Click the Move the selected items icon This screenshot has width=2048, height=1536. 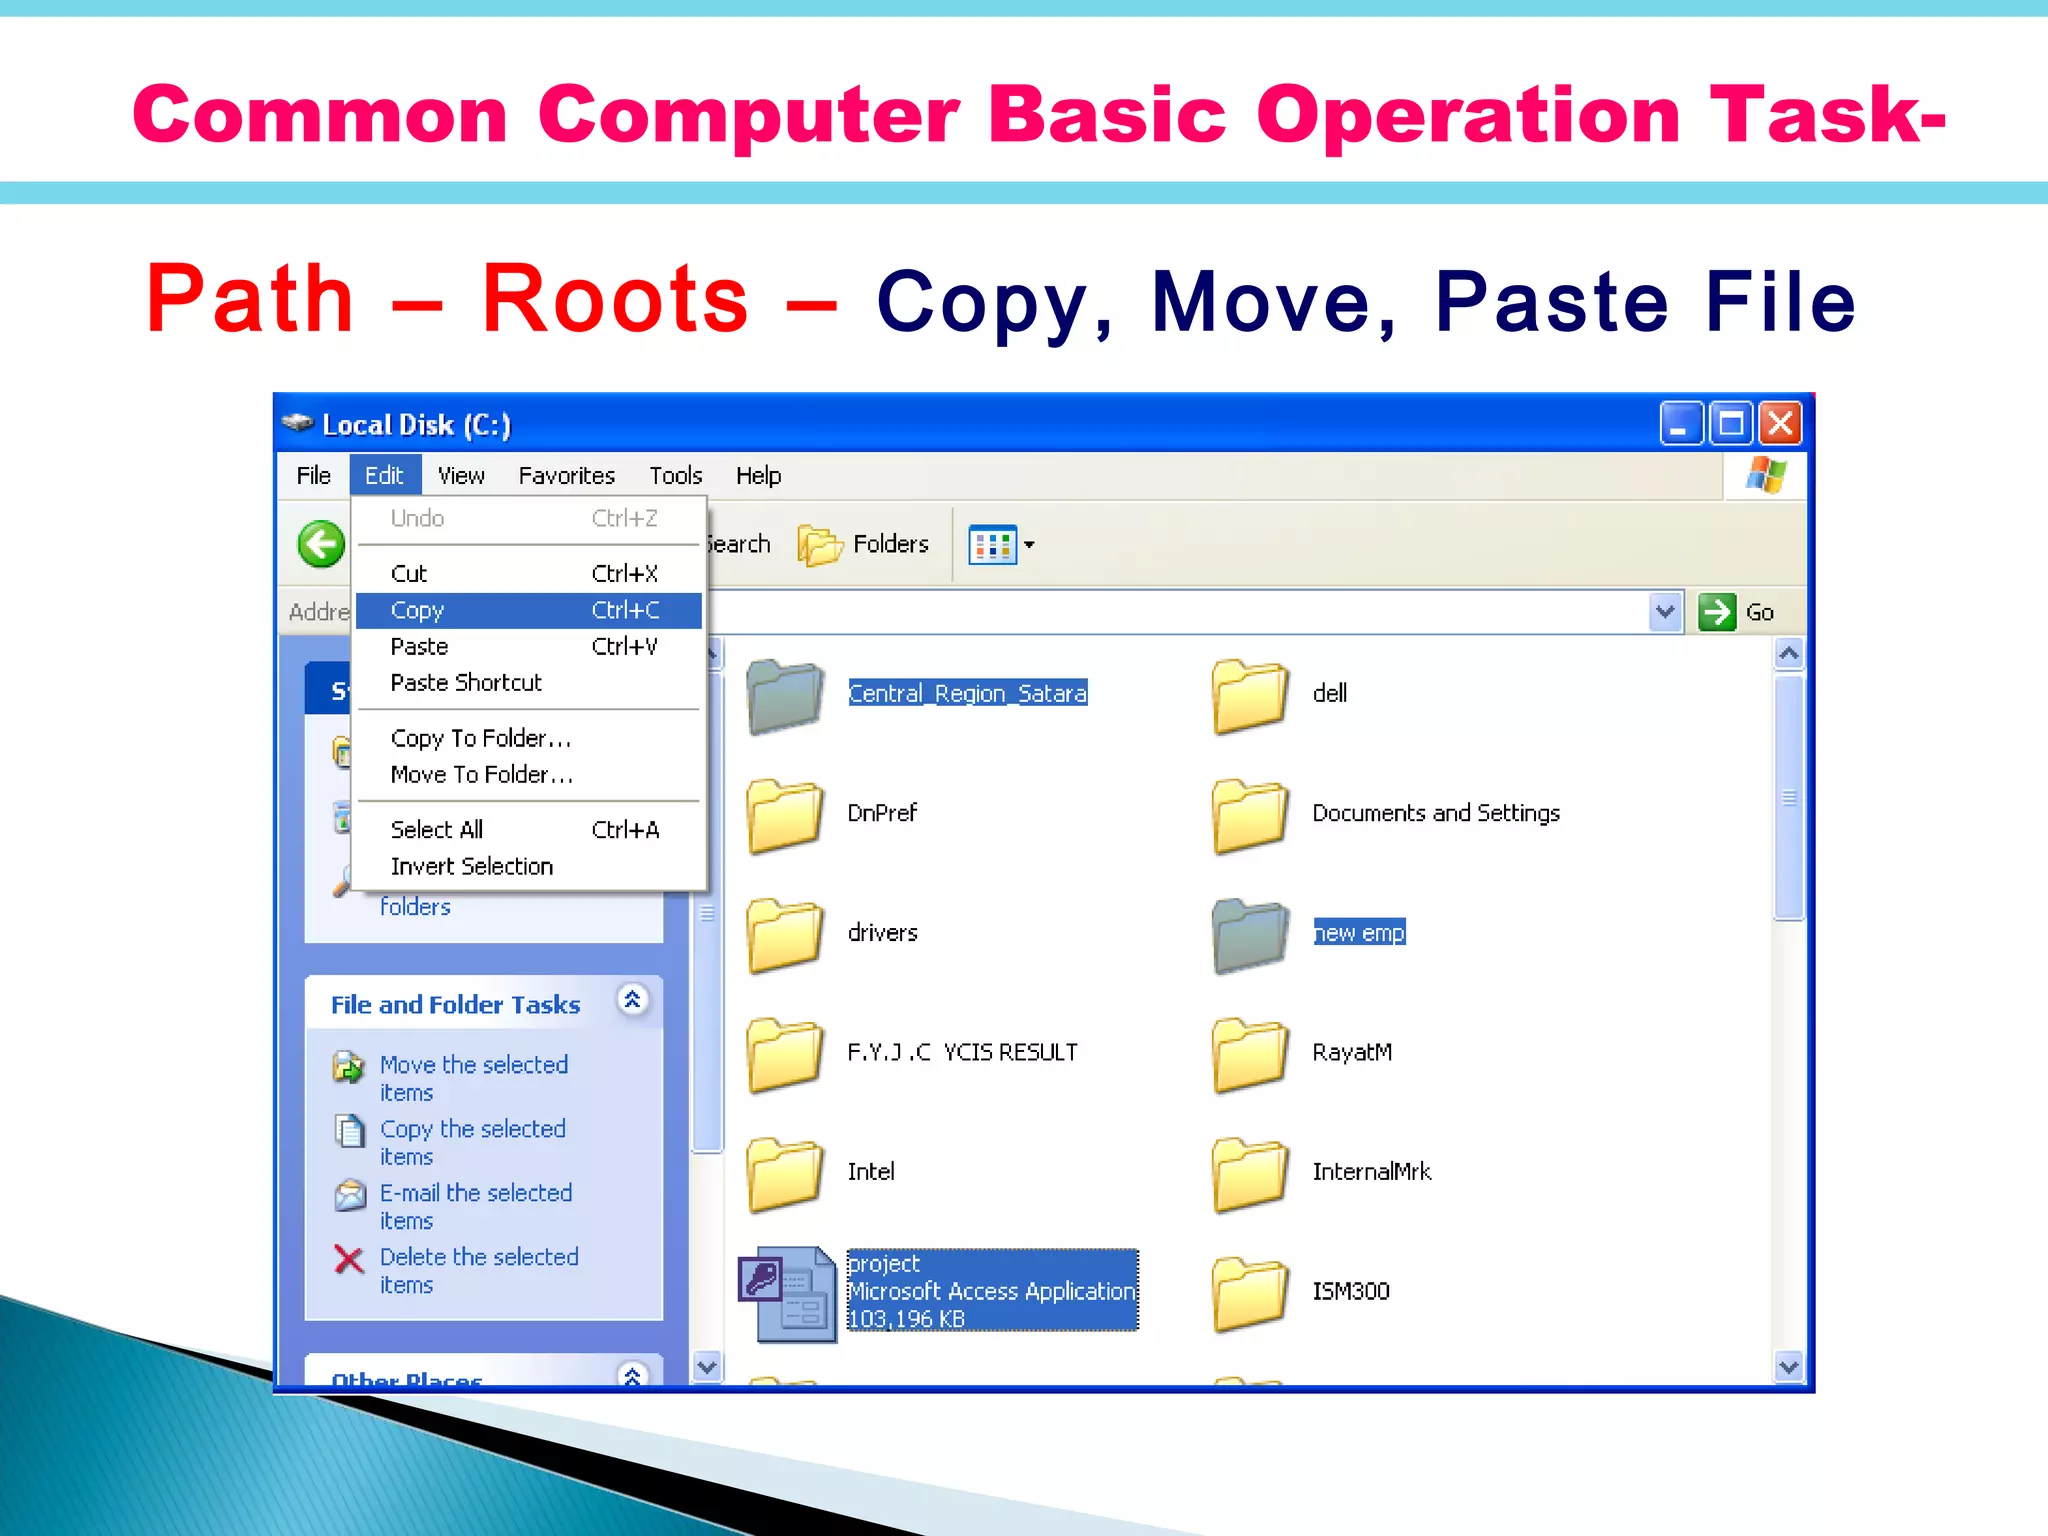[348, 1067]
